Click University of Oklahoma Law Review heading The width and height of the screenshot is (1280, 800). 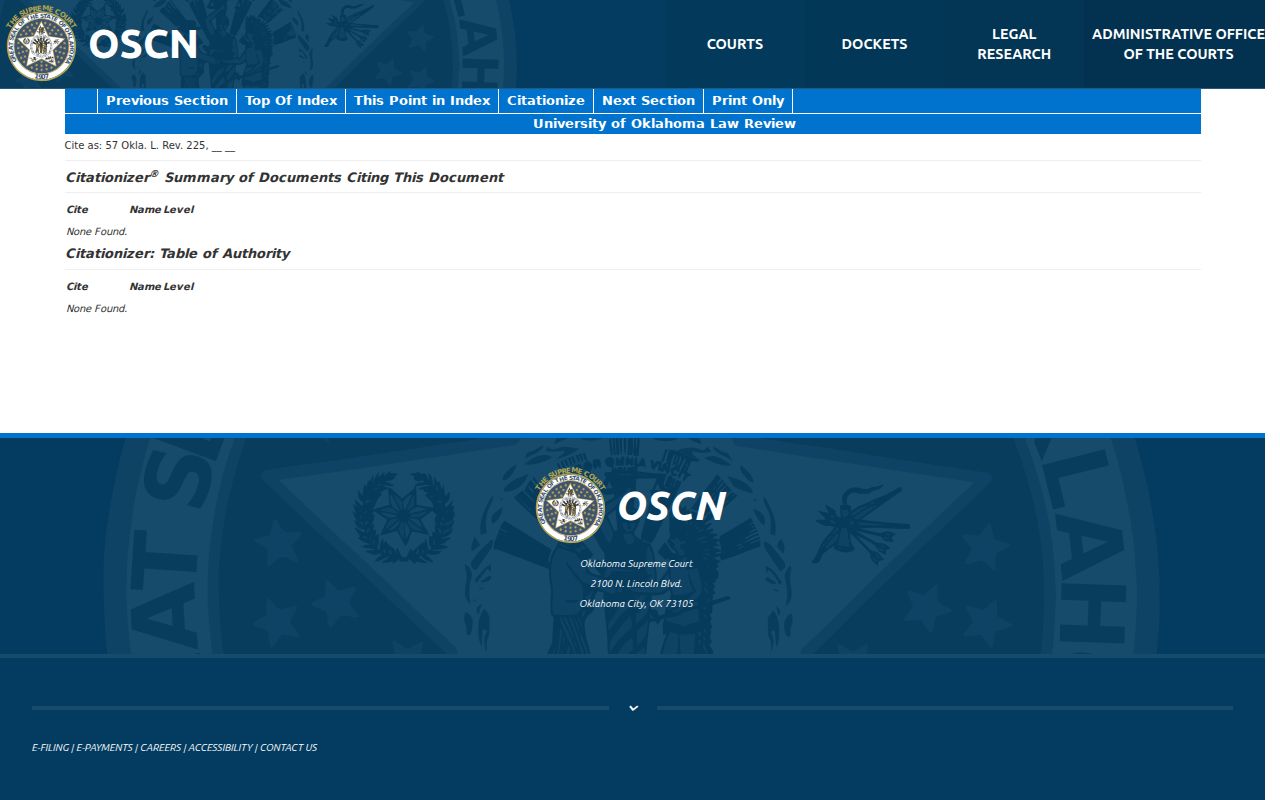tap(664, 124)
